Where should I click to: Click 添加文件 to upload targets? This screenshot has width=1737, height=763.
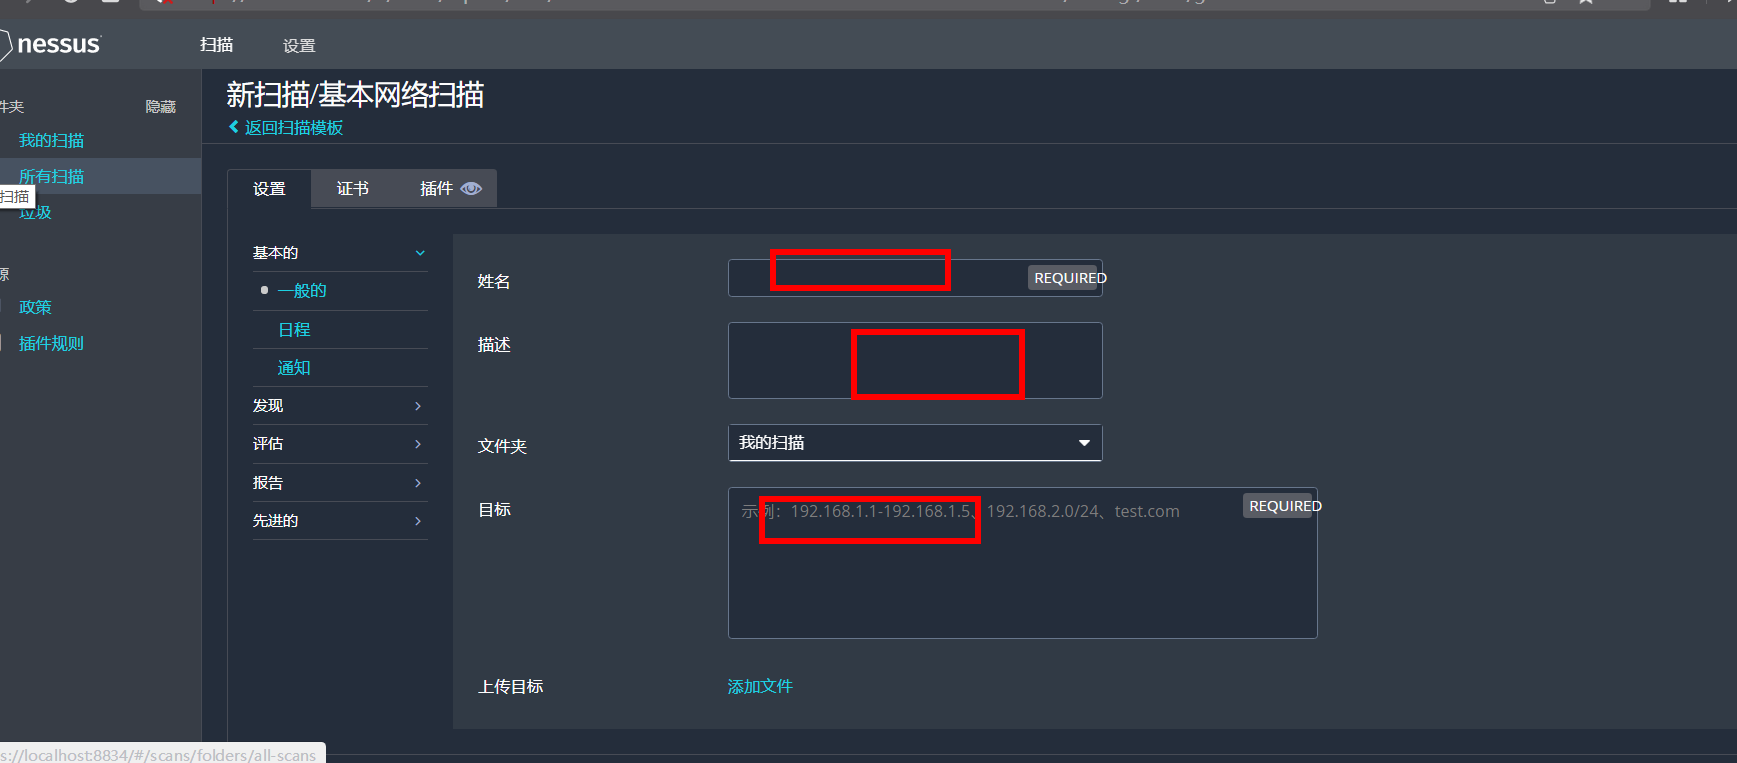click(760, 687)
